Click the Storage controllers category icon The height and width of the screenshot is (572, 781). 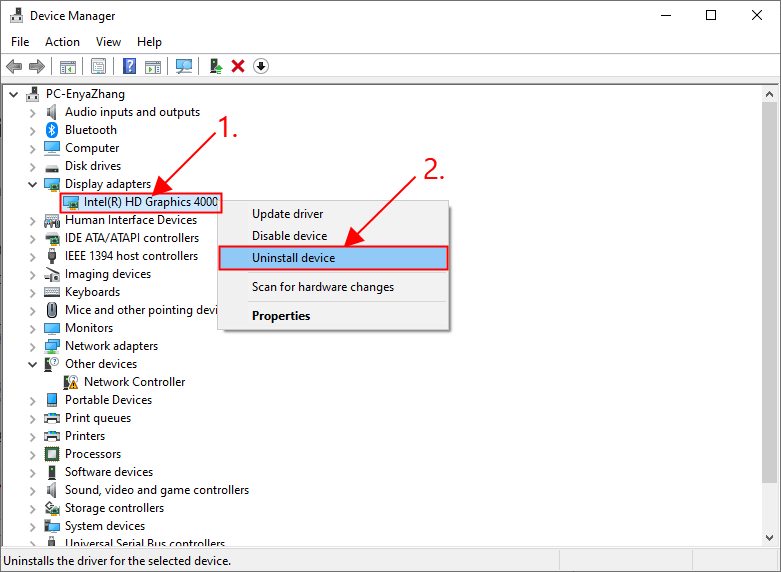52,508
